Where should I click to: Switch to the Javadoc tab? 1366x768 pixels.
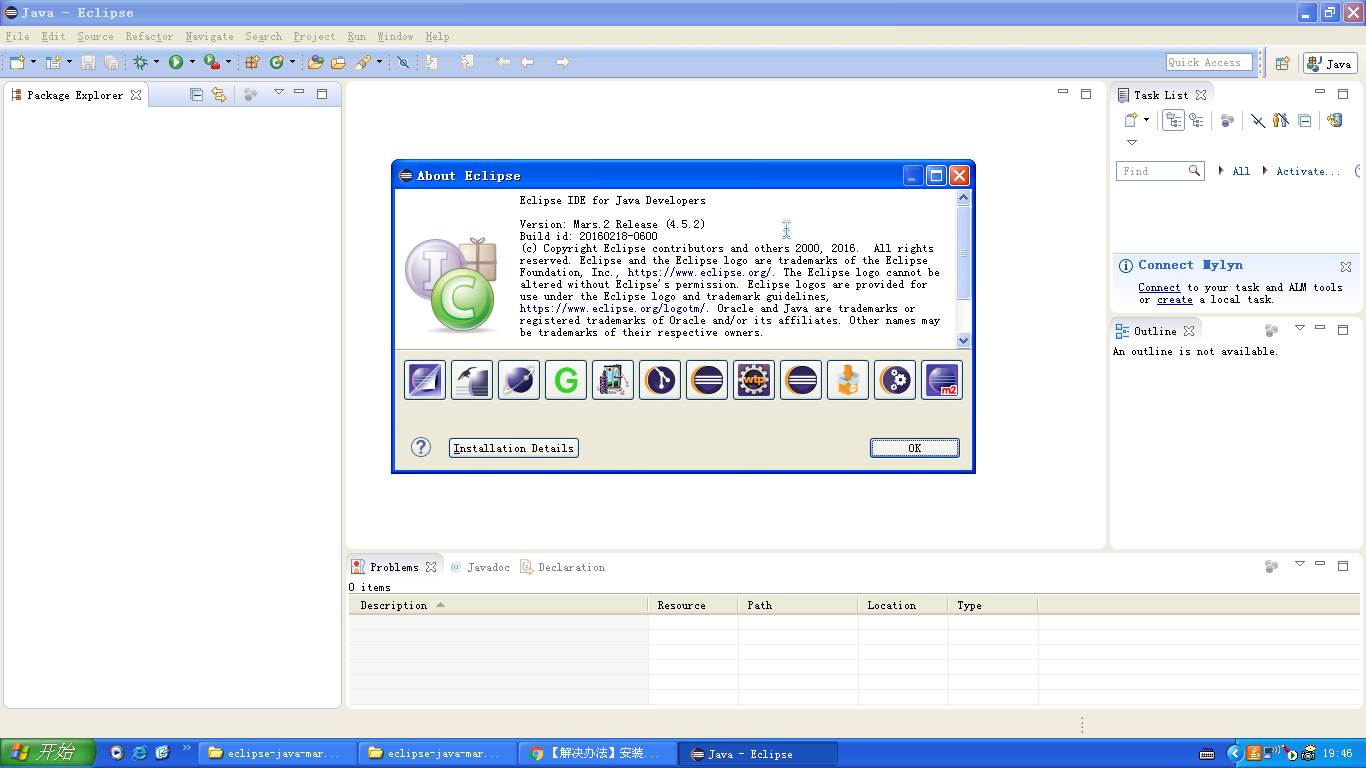pos(481,567)
